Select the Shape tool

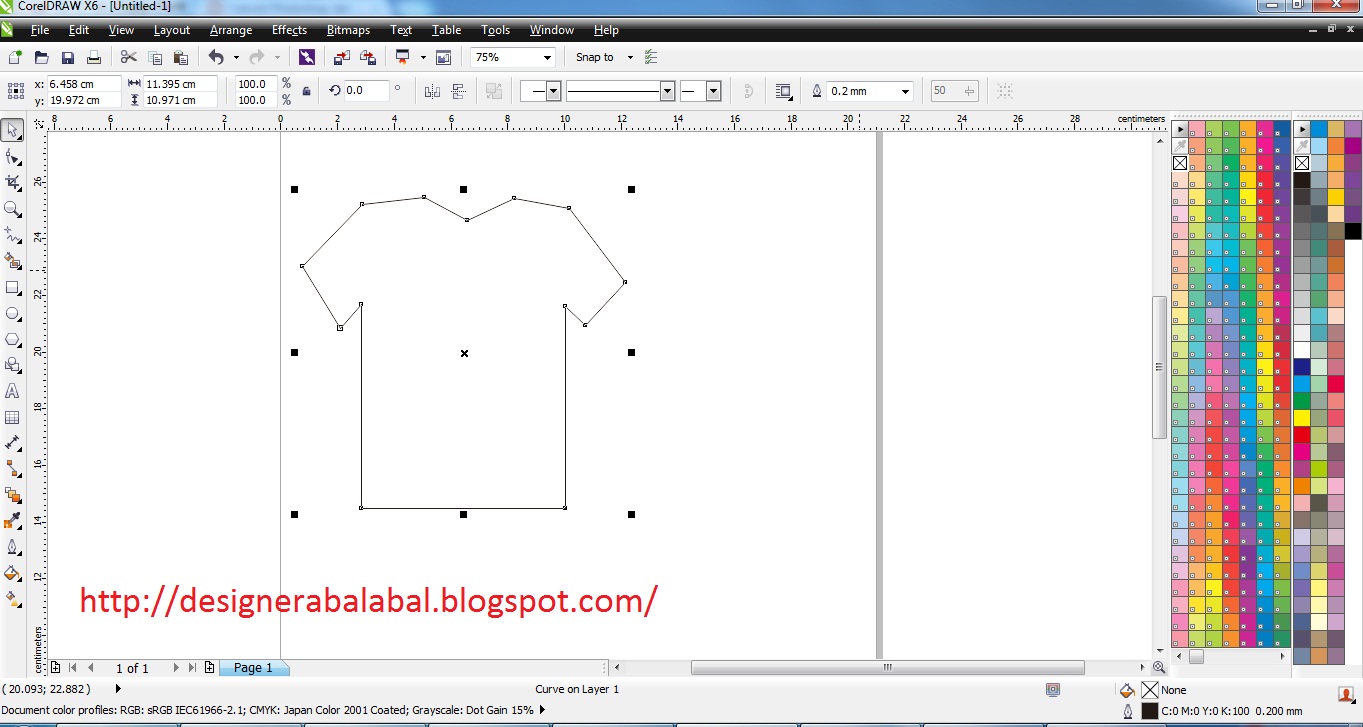pyautogui.click(x=13, y=156)
